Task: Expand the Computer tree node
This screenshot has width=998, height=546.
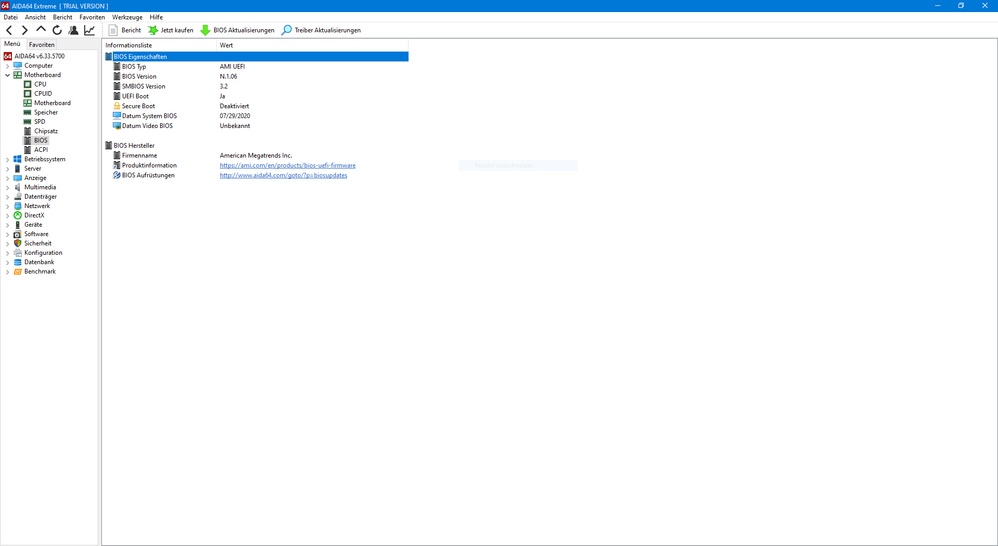Action: coord(8,66)
